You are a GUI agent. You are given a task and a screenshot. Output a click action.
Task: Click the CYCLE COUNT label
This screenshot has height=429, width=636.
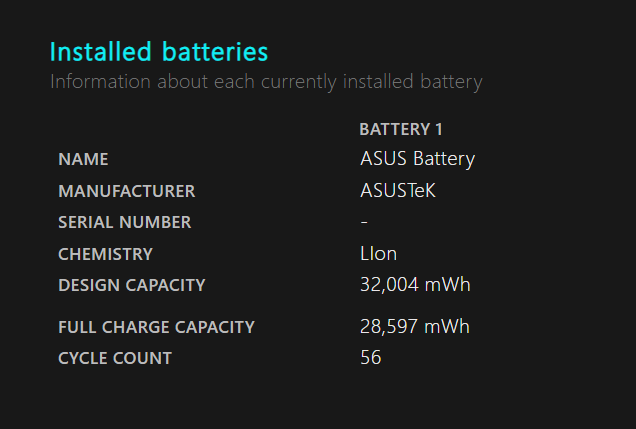(x=115, y=358)
